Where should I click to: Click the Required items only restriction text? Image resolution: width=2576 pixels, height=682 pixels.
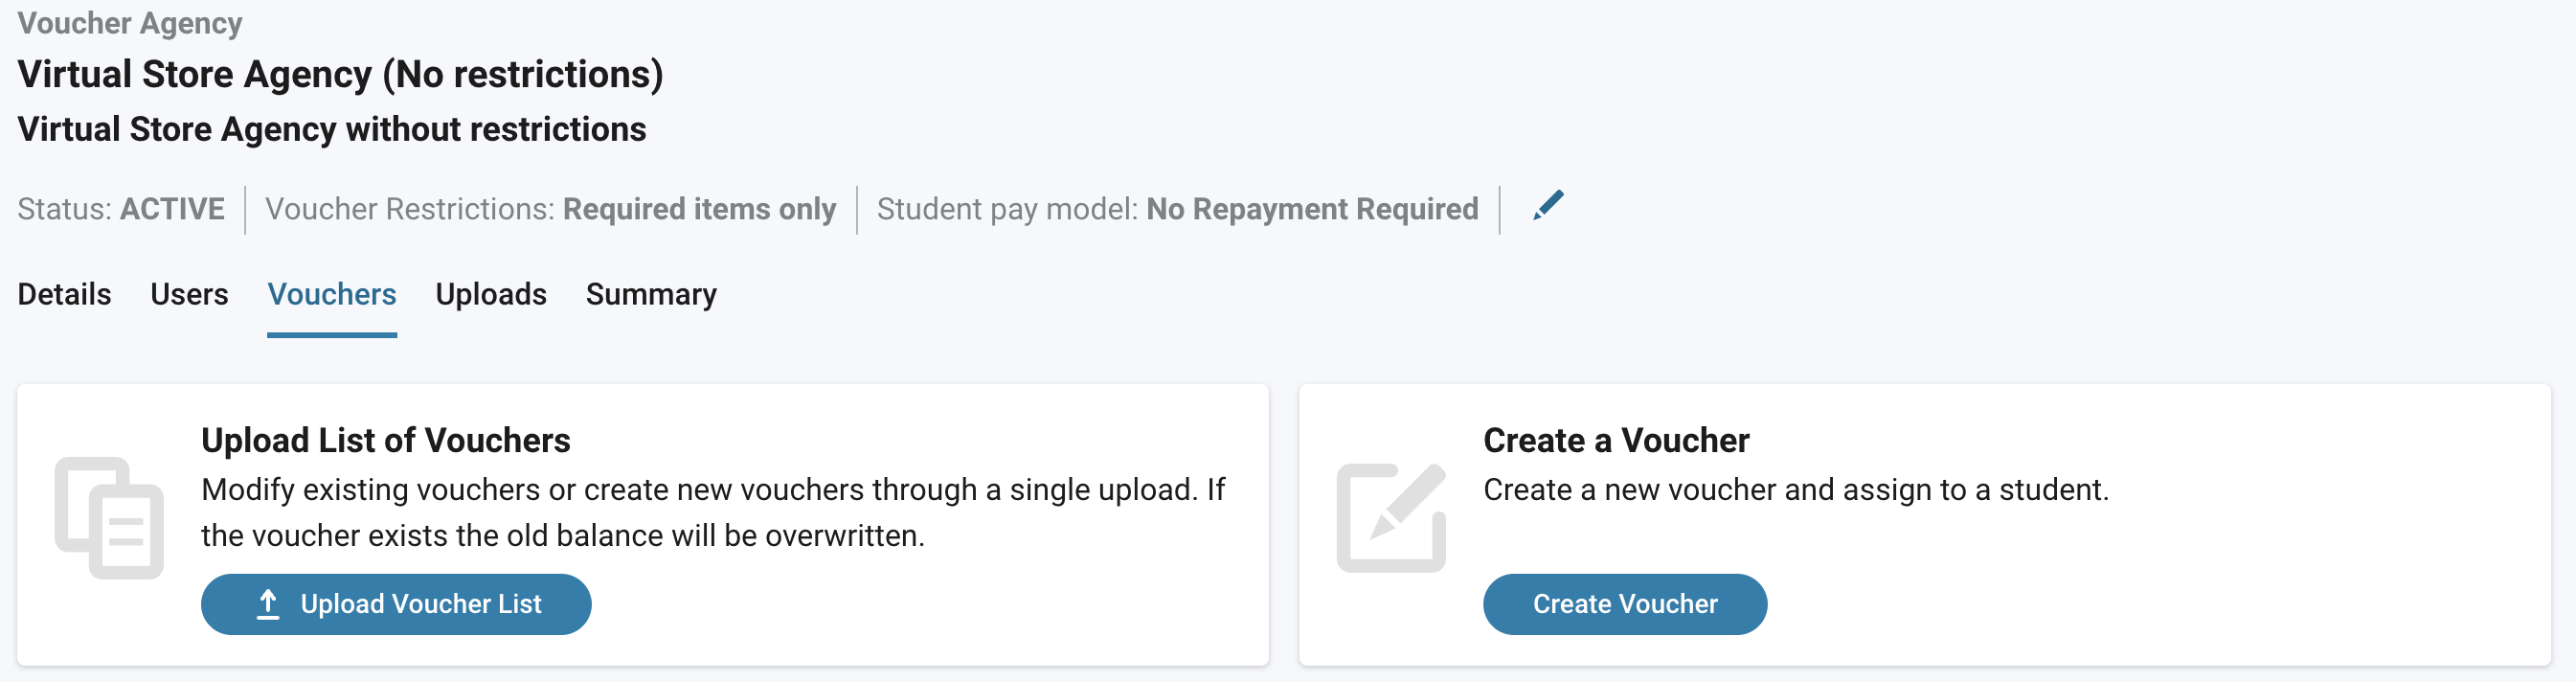(x=700, y=209)
